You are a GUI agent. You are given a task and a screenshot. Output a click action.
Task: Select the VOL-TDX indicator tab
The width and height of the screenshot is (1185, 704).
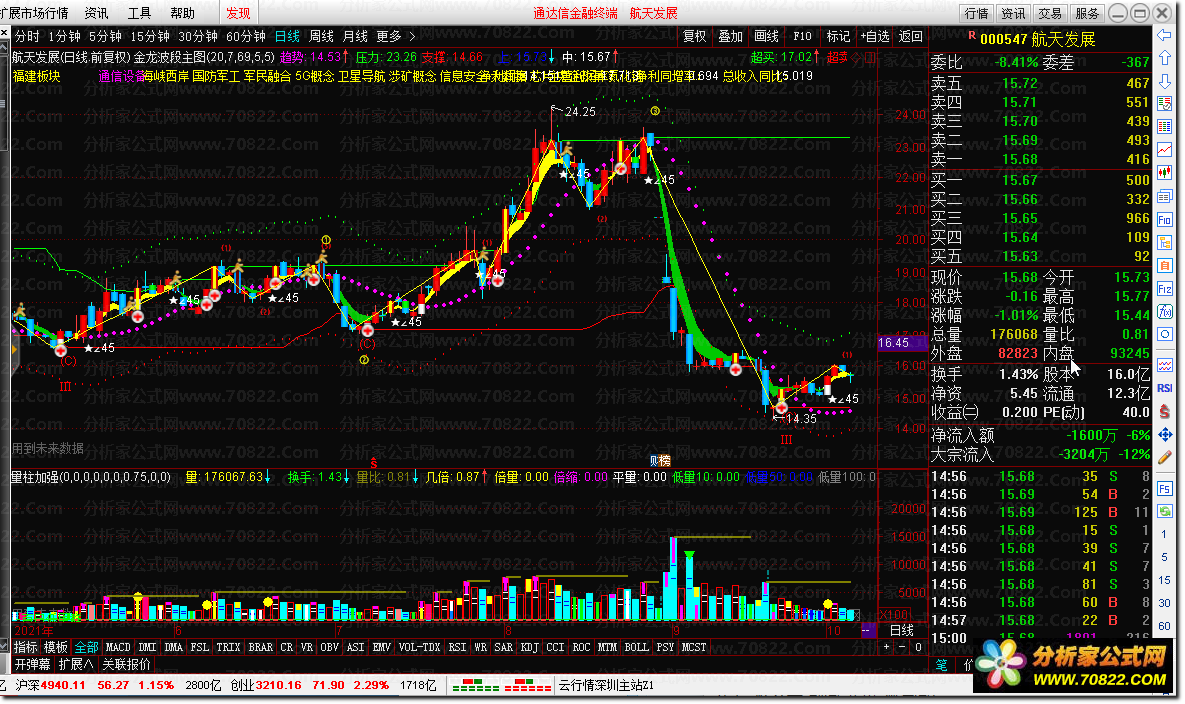419,647
